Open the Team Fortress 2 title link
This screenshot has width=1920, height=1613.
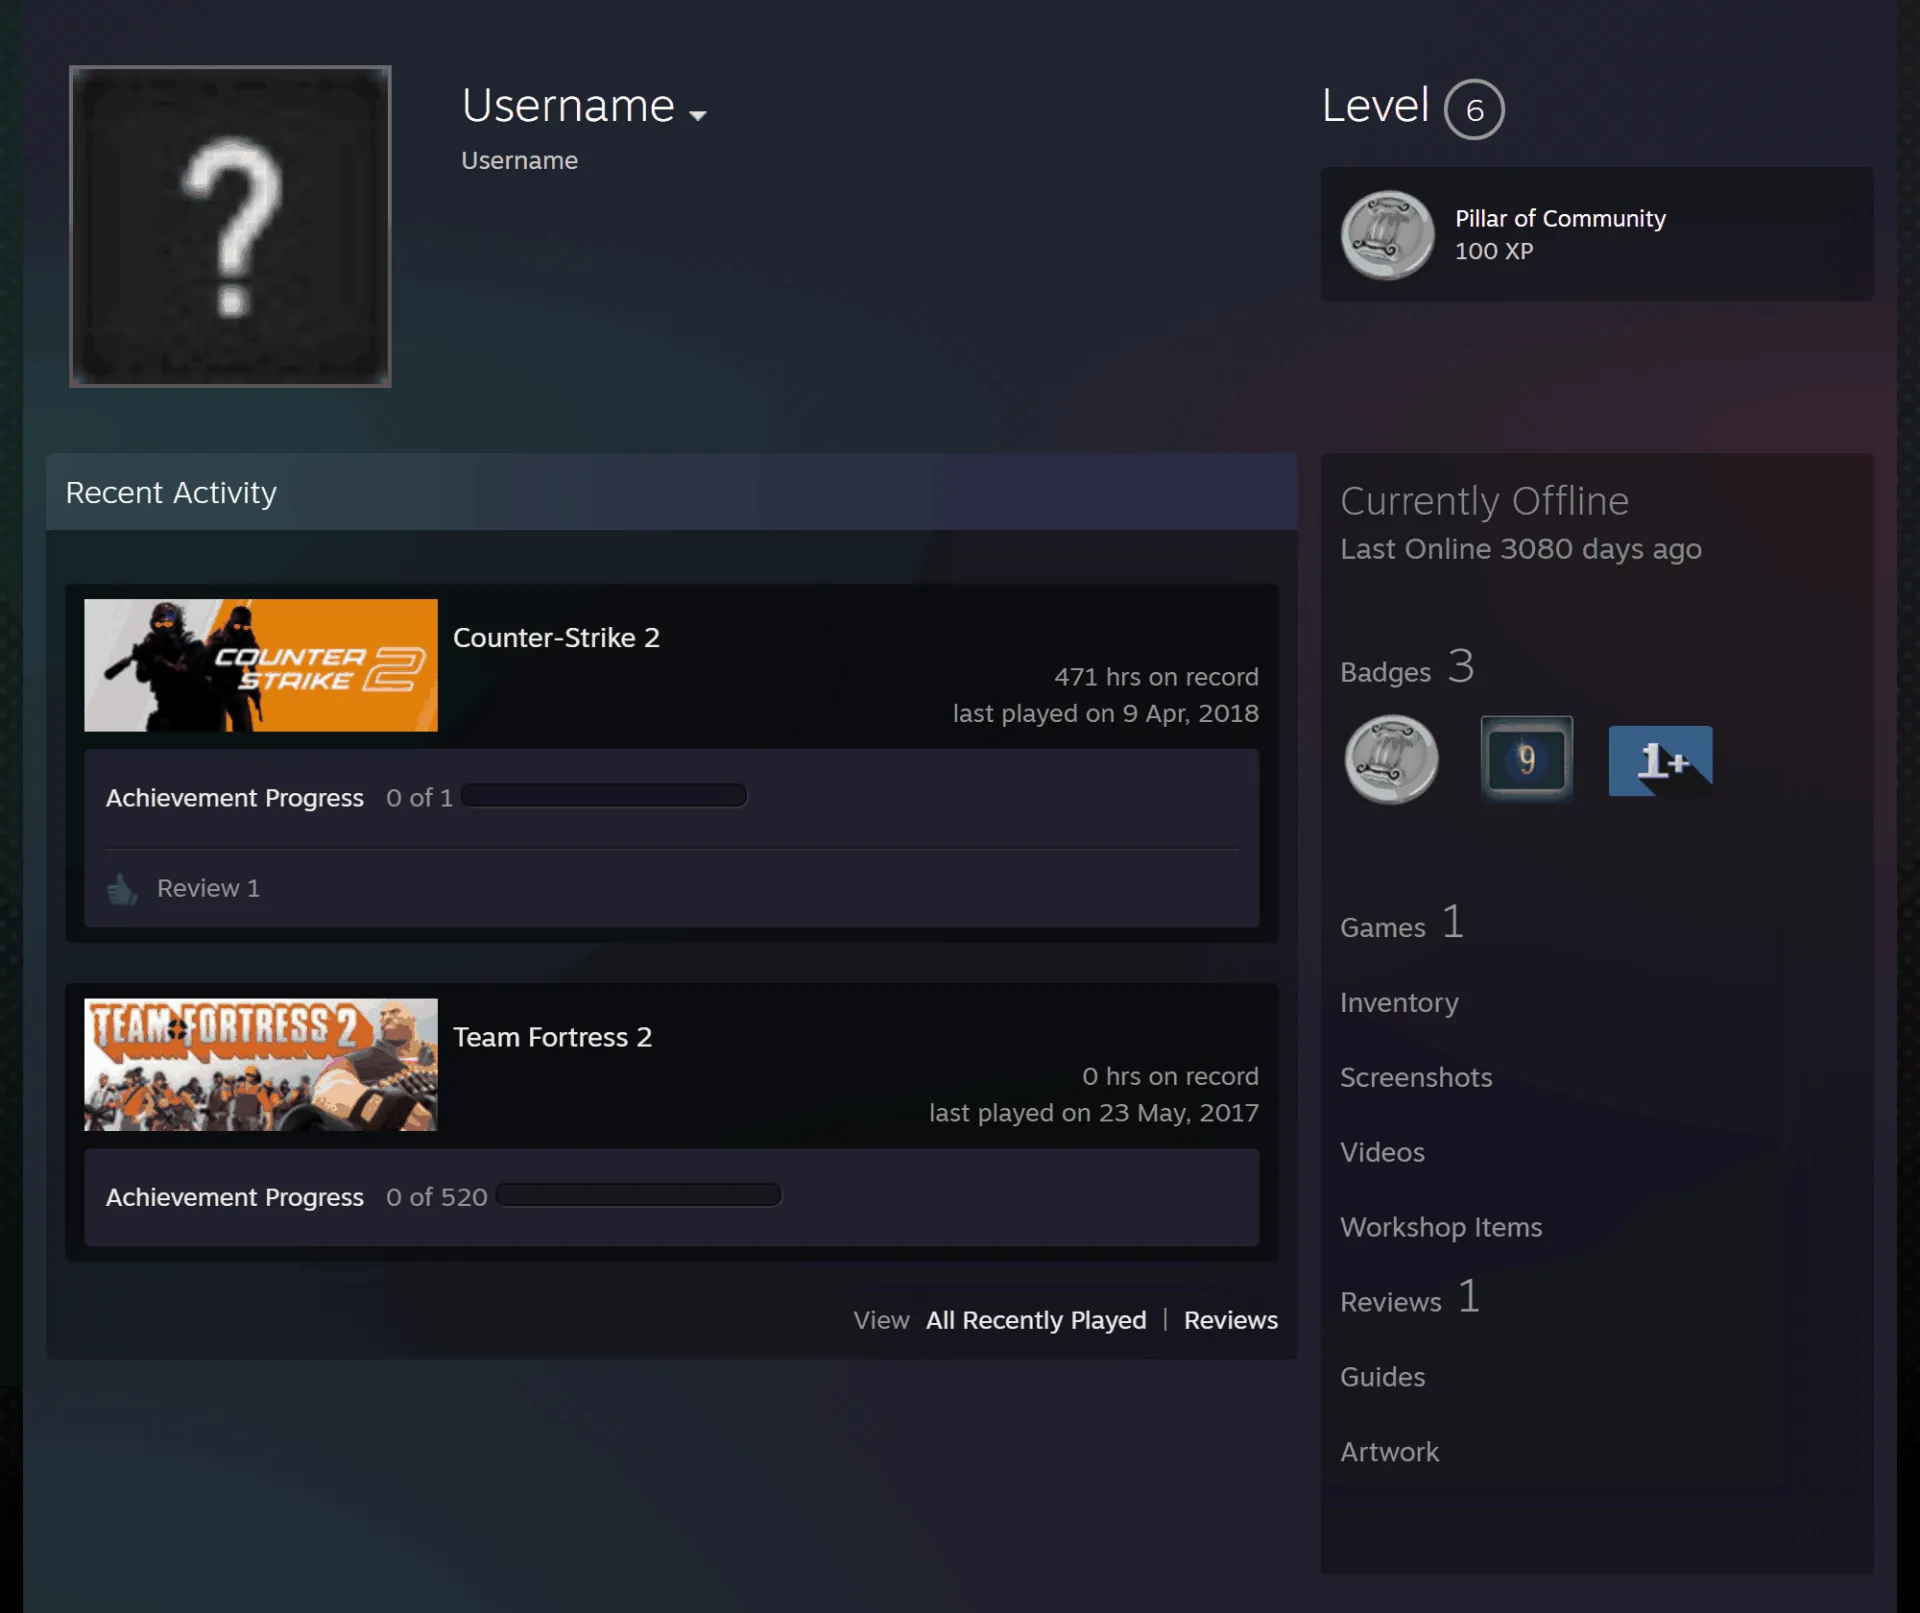click(552, 1037)
